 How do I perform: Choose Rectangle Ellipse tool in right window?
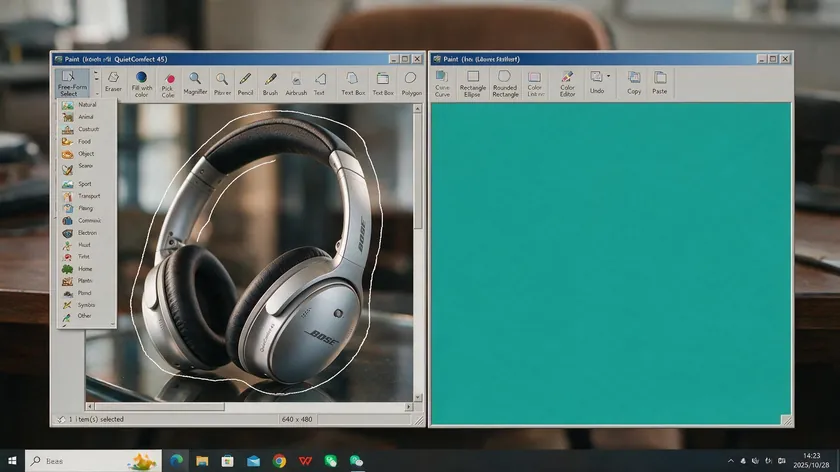(x=472, y=84)
